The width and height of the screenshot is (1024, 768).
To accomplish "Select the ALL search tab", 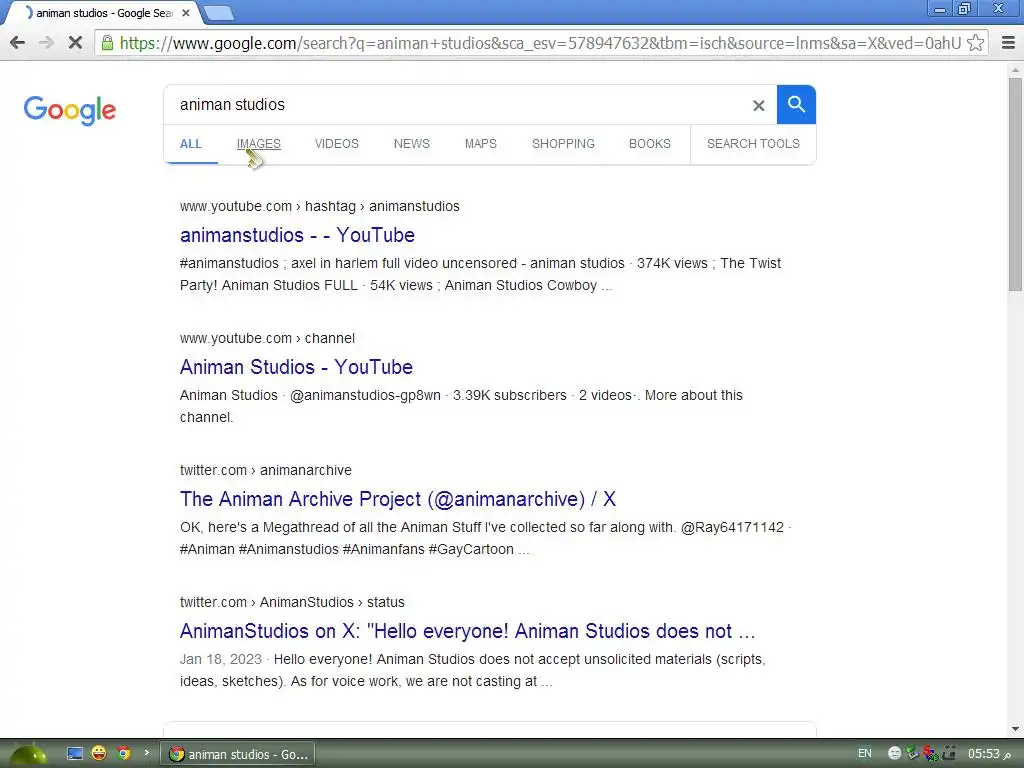I will [191, 144].
